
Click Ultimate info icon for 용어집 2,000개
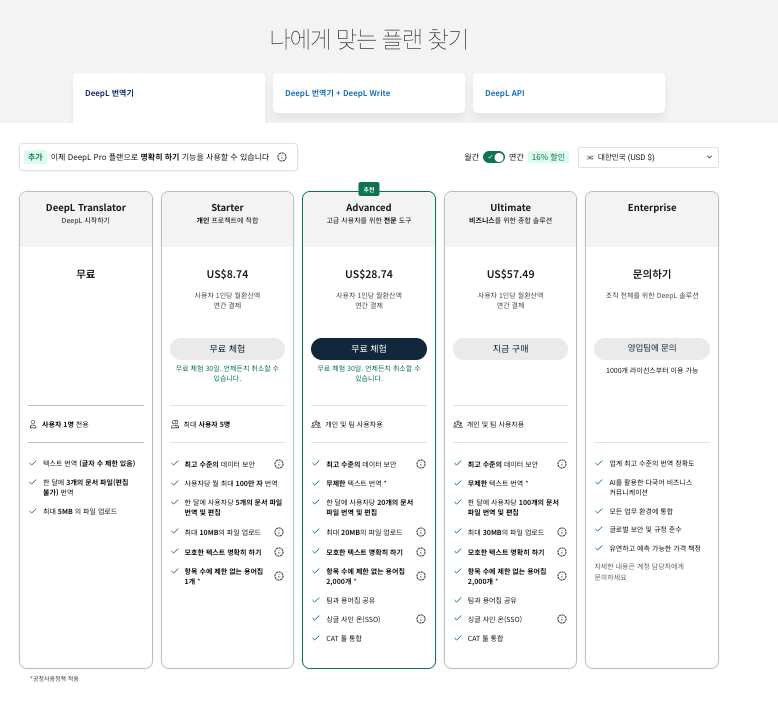coord(562,576)
